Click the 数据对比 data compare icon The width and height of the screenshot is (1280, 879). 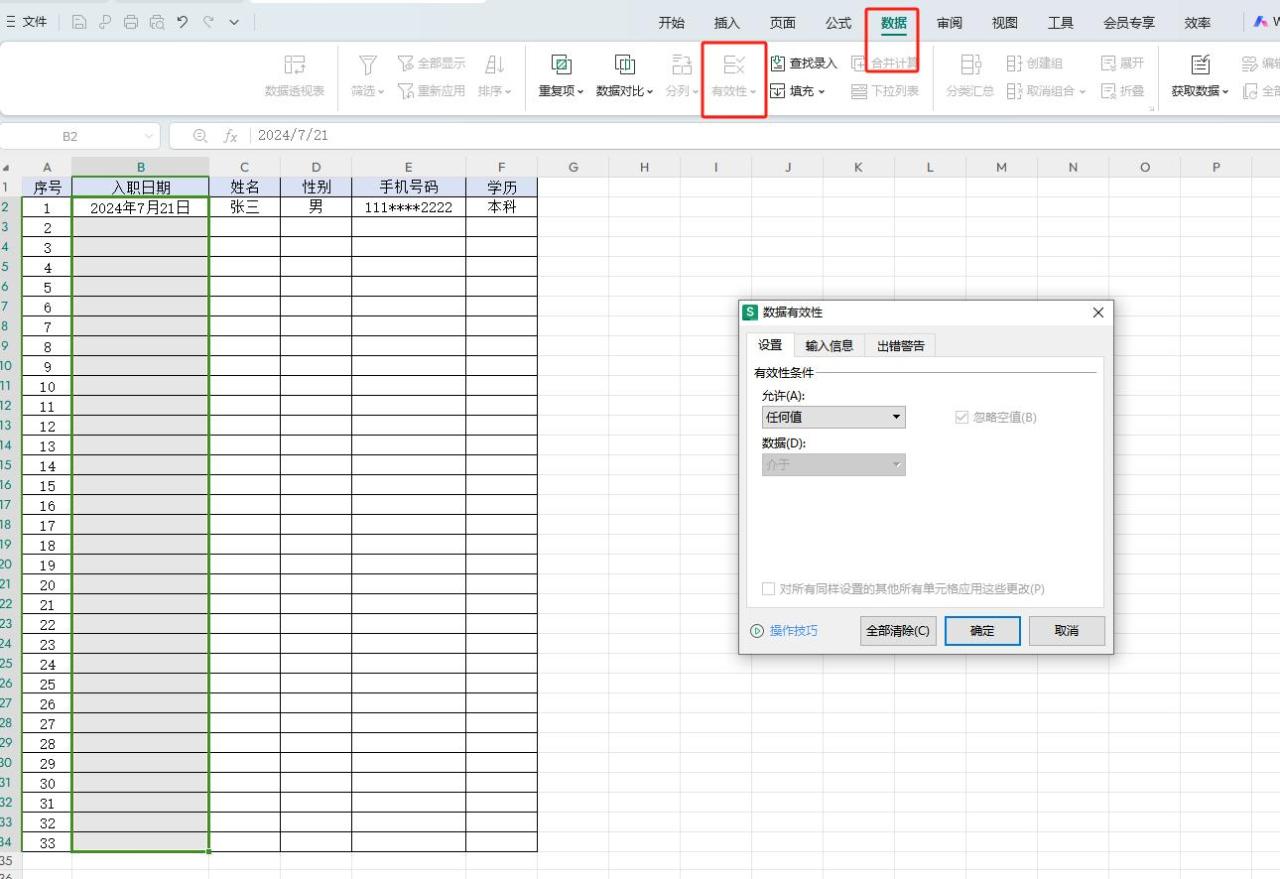pos(624,65)
